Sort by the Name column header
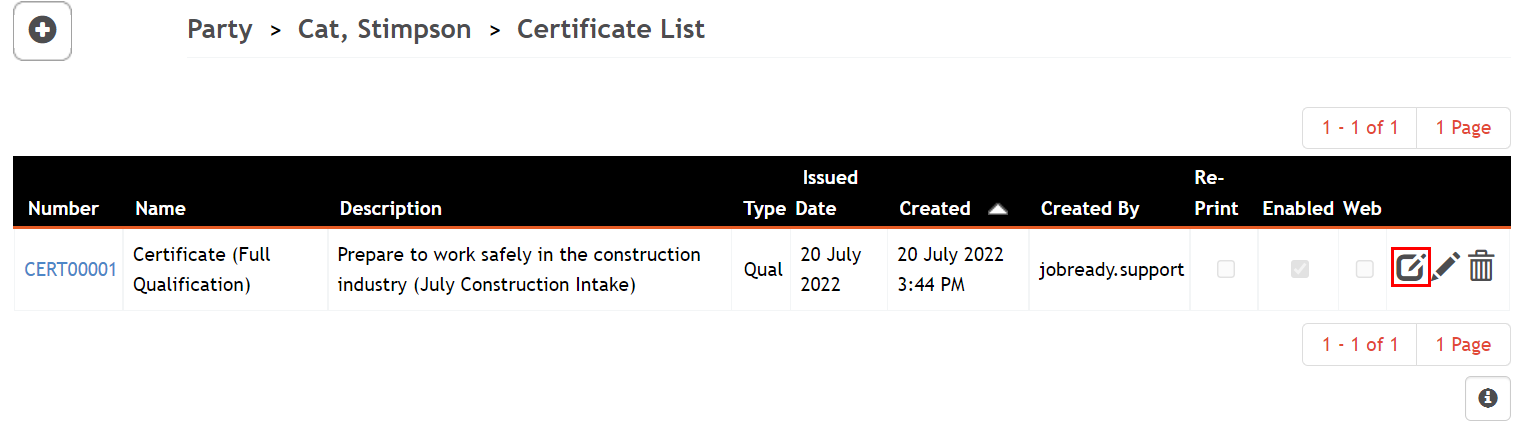The image size is (1527, 431). click(x=160, y=209)
